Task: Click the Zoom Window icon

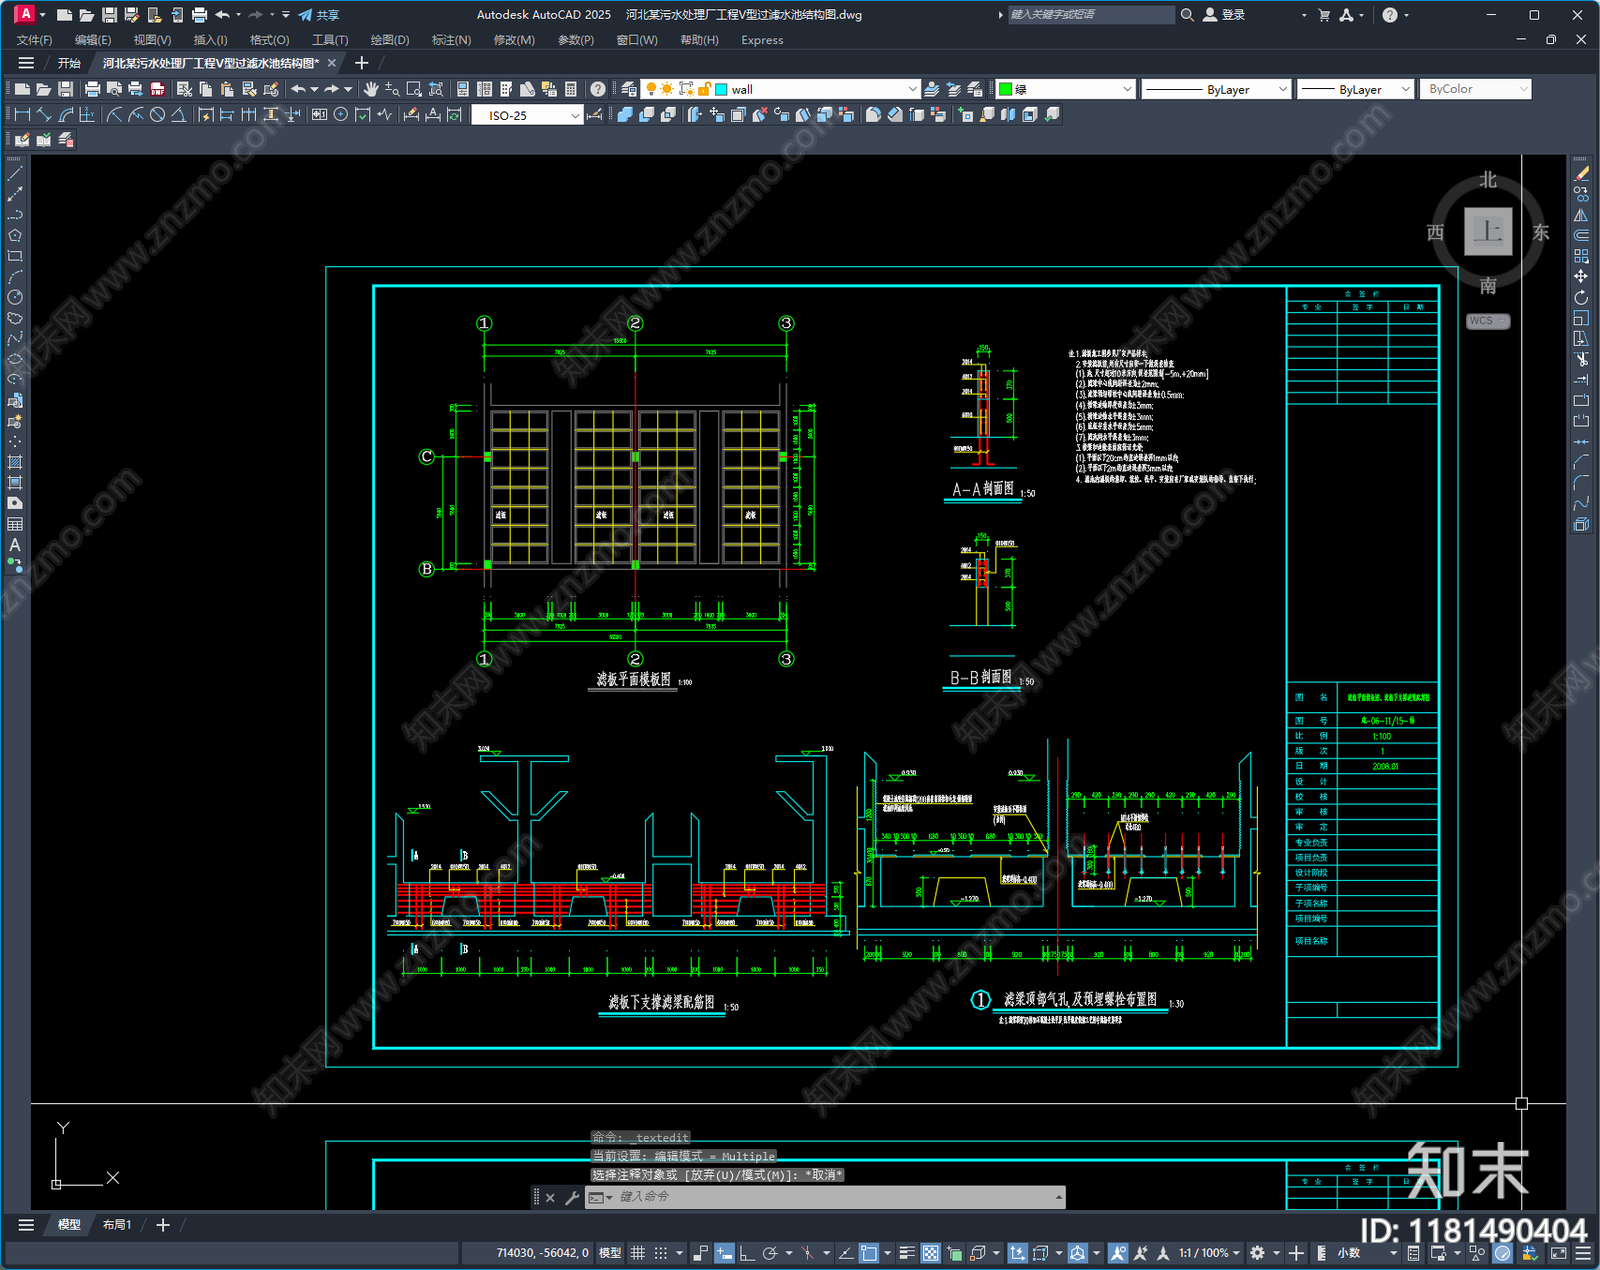Action: coord(414,89)
